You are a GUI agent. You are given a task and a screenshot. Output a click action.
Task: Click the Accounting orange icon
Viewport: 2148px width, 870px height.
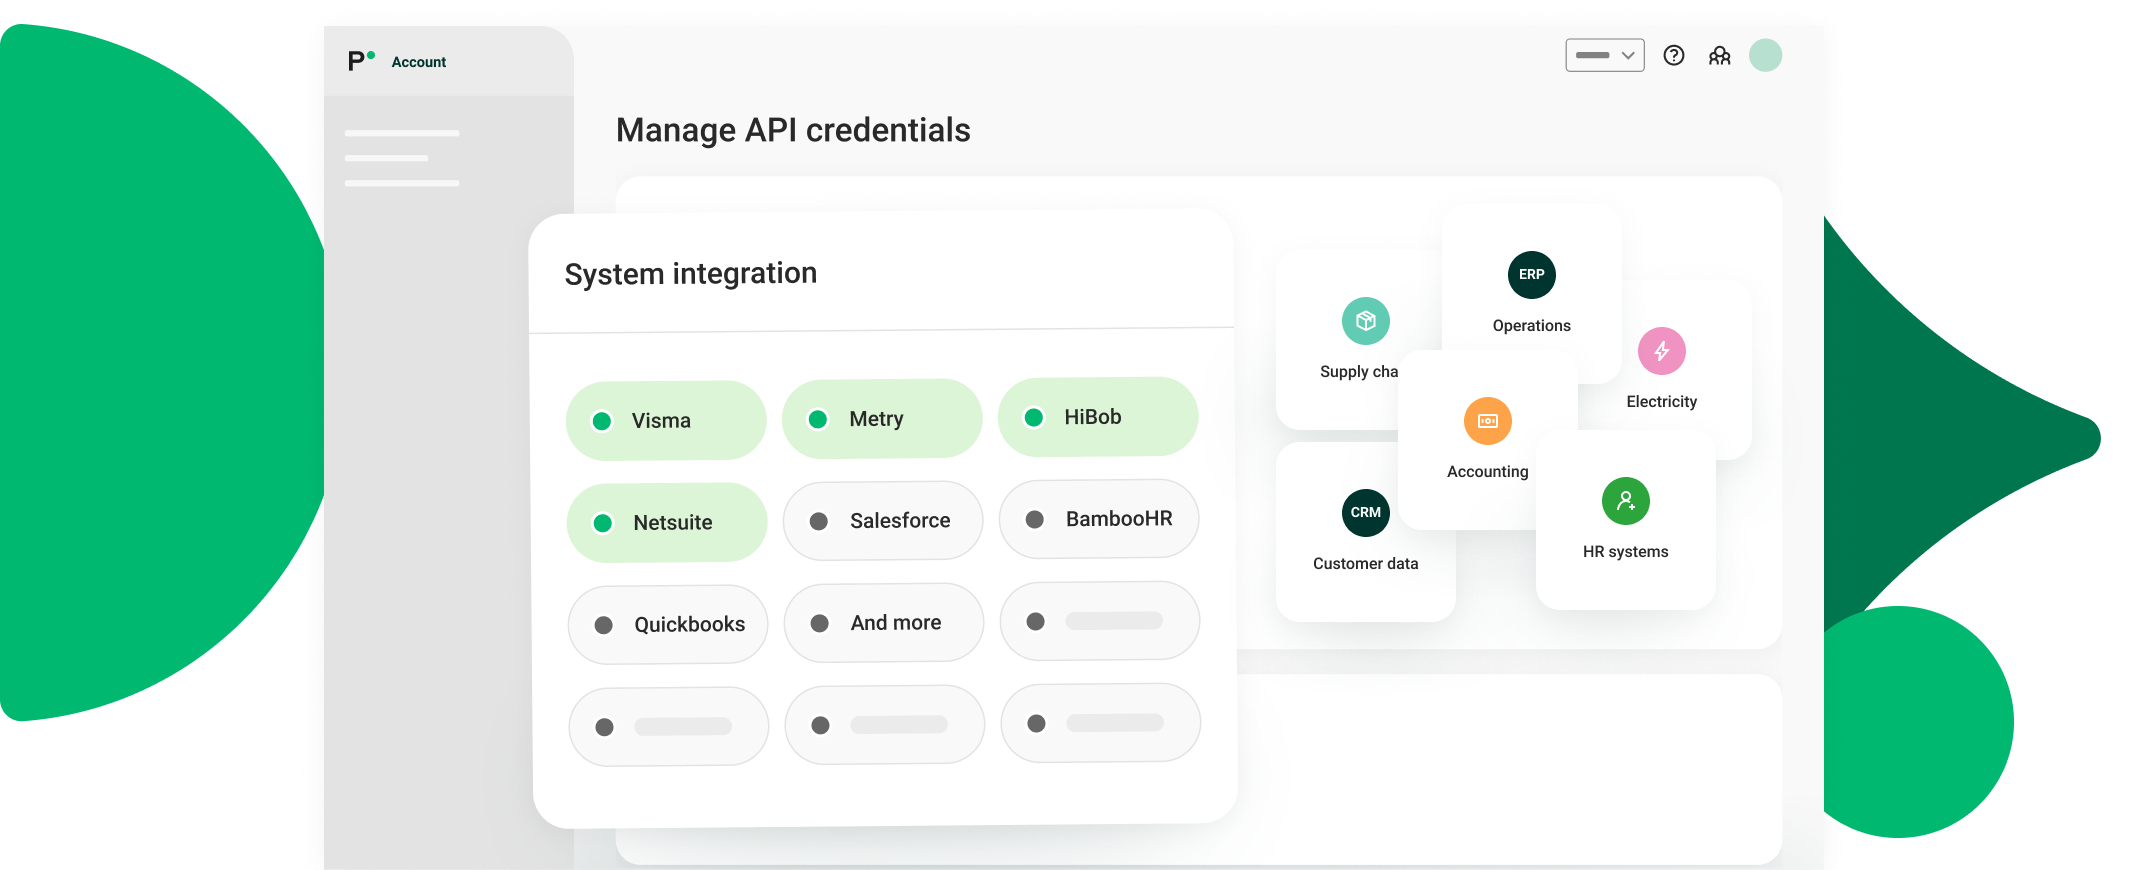click(1488, 421)
